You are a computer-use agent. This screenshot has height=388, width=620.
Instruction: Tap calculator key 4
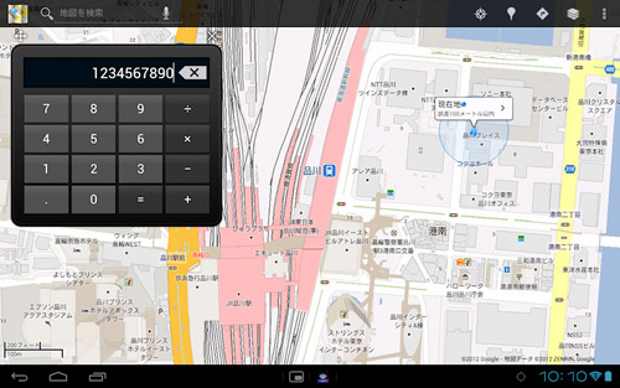(46, 139)
